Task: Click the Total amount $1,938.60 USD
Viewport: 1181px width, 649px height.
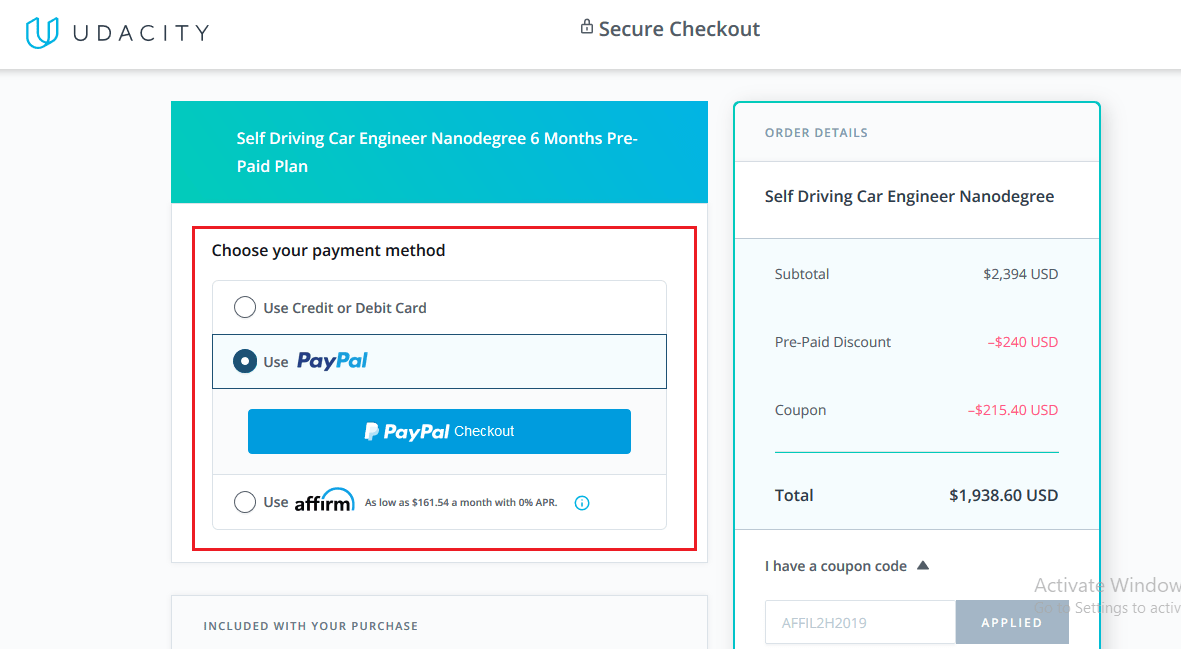Action: 1003,495
